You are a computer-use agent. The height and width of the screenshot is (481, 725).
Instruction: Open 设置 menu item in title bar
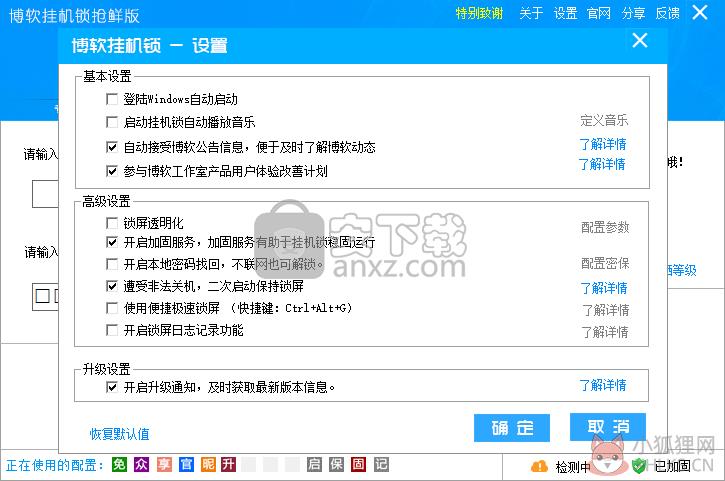pos(565,13)
